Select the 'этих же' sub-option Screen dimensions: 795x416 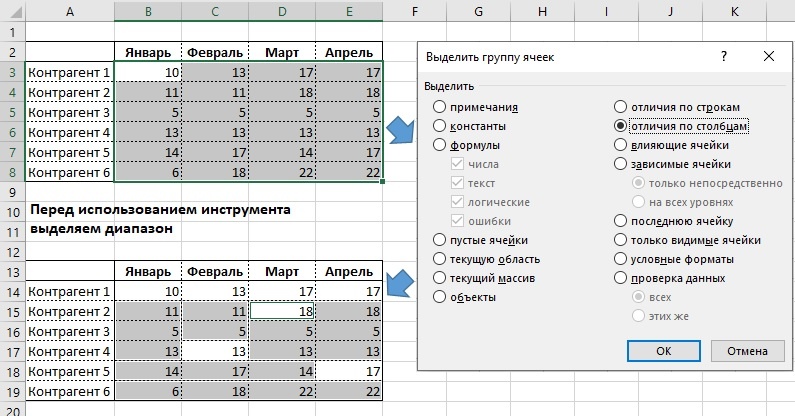click(x=638, y=316)
